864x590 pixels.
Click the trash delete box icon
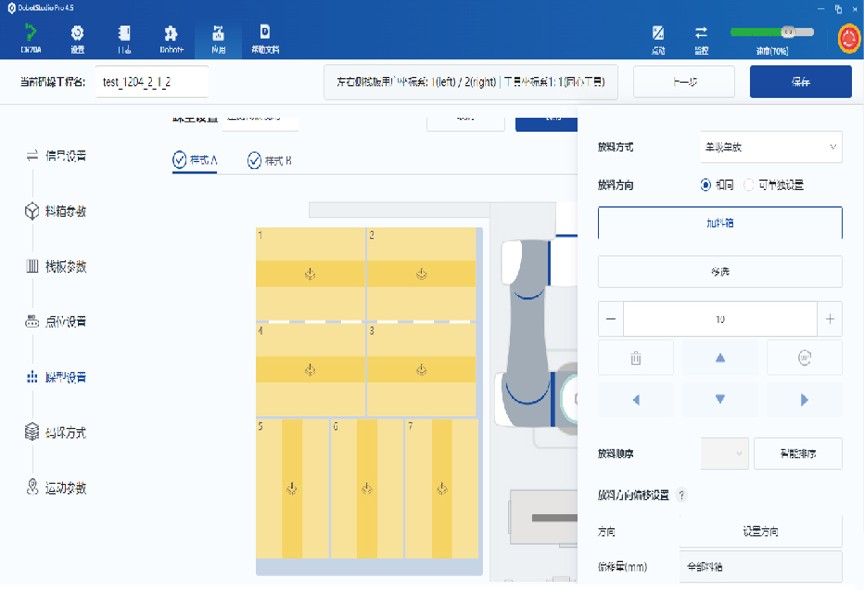(636, 358)
